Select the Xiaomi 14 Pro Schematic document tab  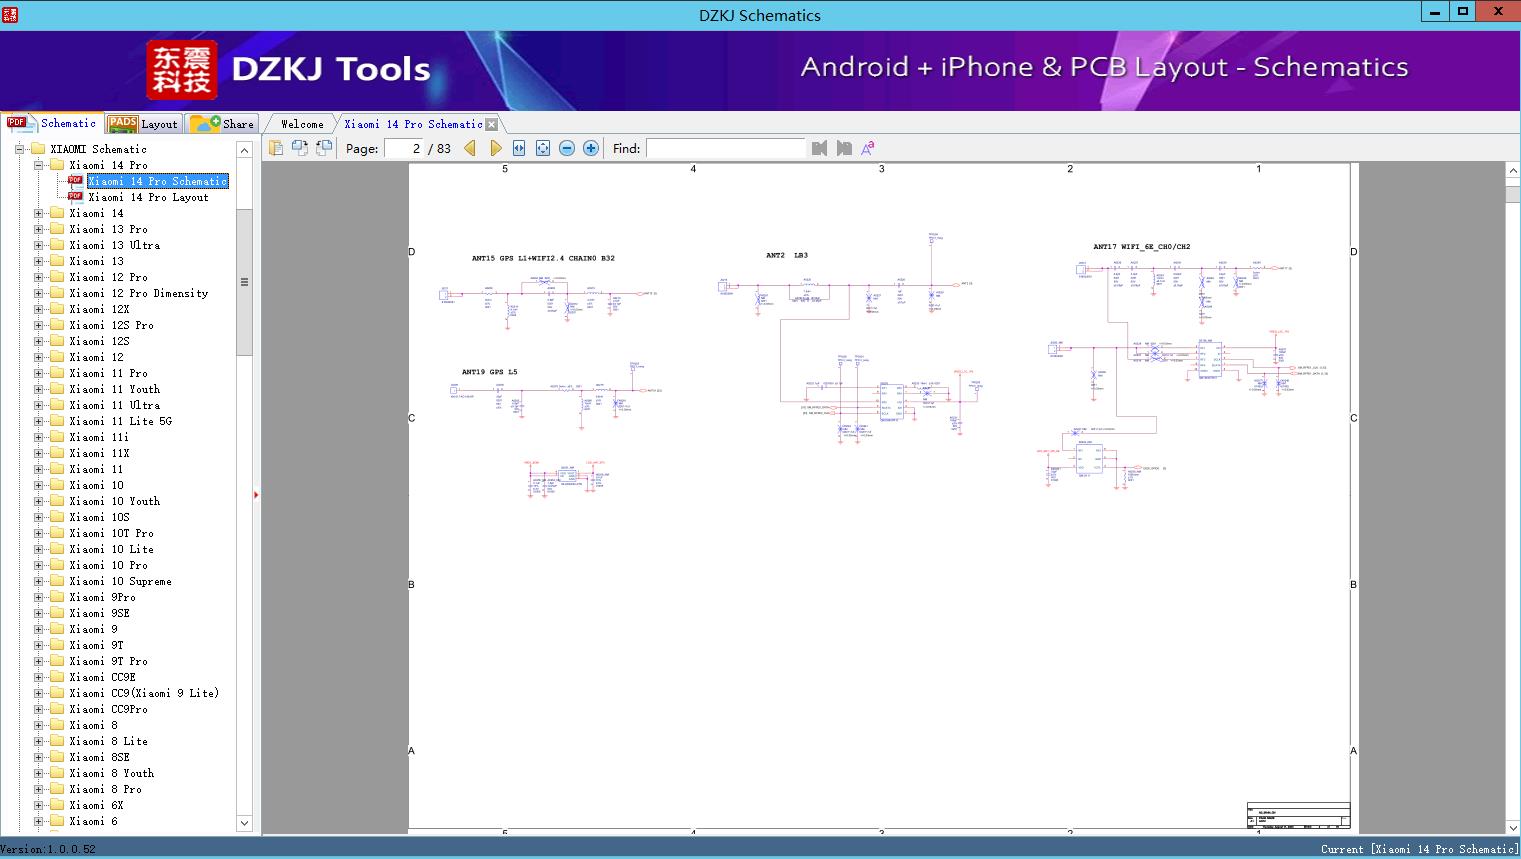pyautogui.click(x=413, y=124)
